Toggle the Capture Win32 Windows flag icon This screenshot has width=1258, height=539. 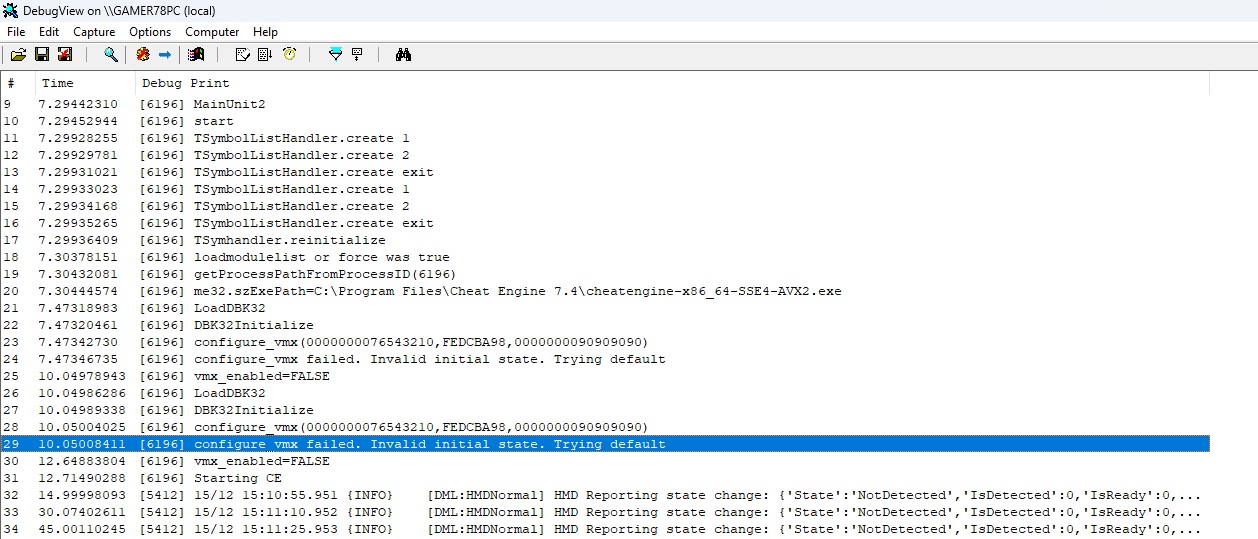(196, 55)
